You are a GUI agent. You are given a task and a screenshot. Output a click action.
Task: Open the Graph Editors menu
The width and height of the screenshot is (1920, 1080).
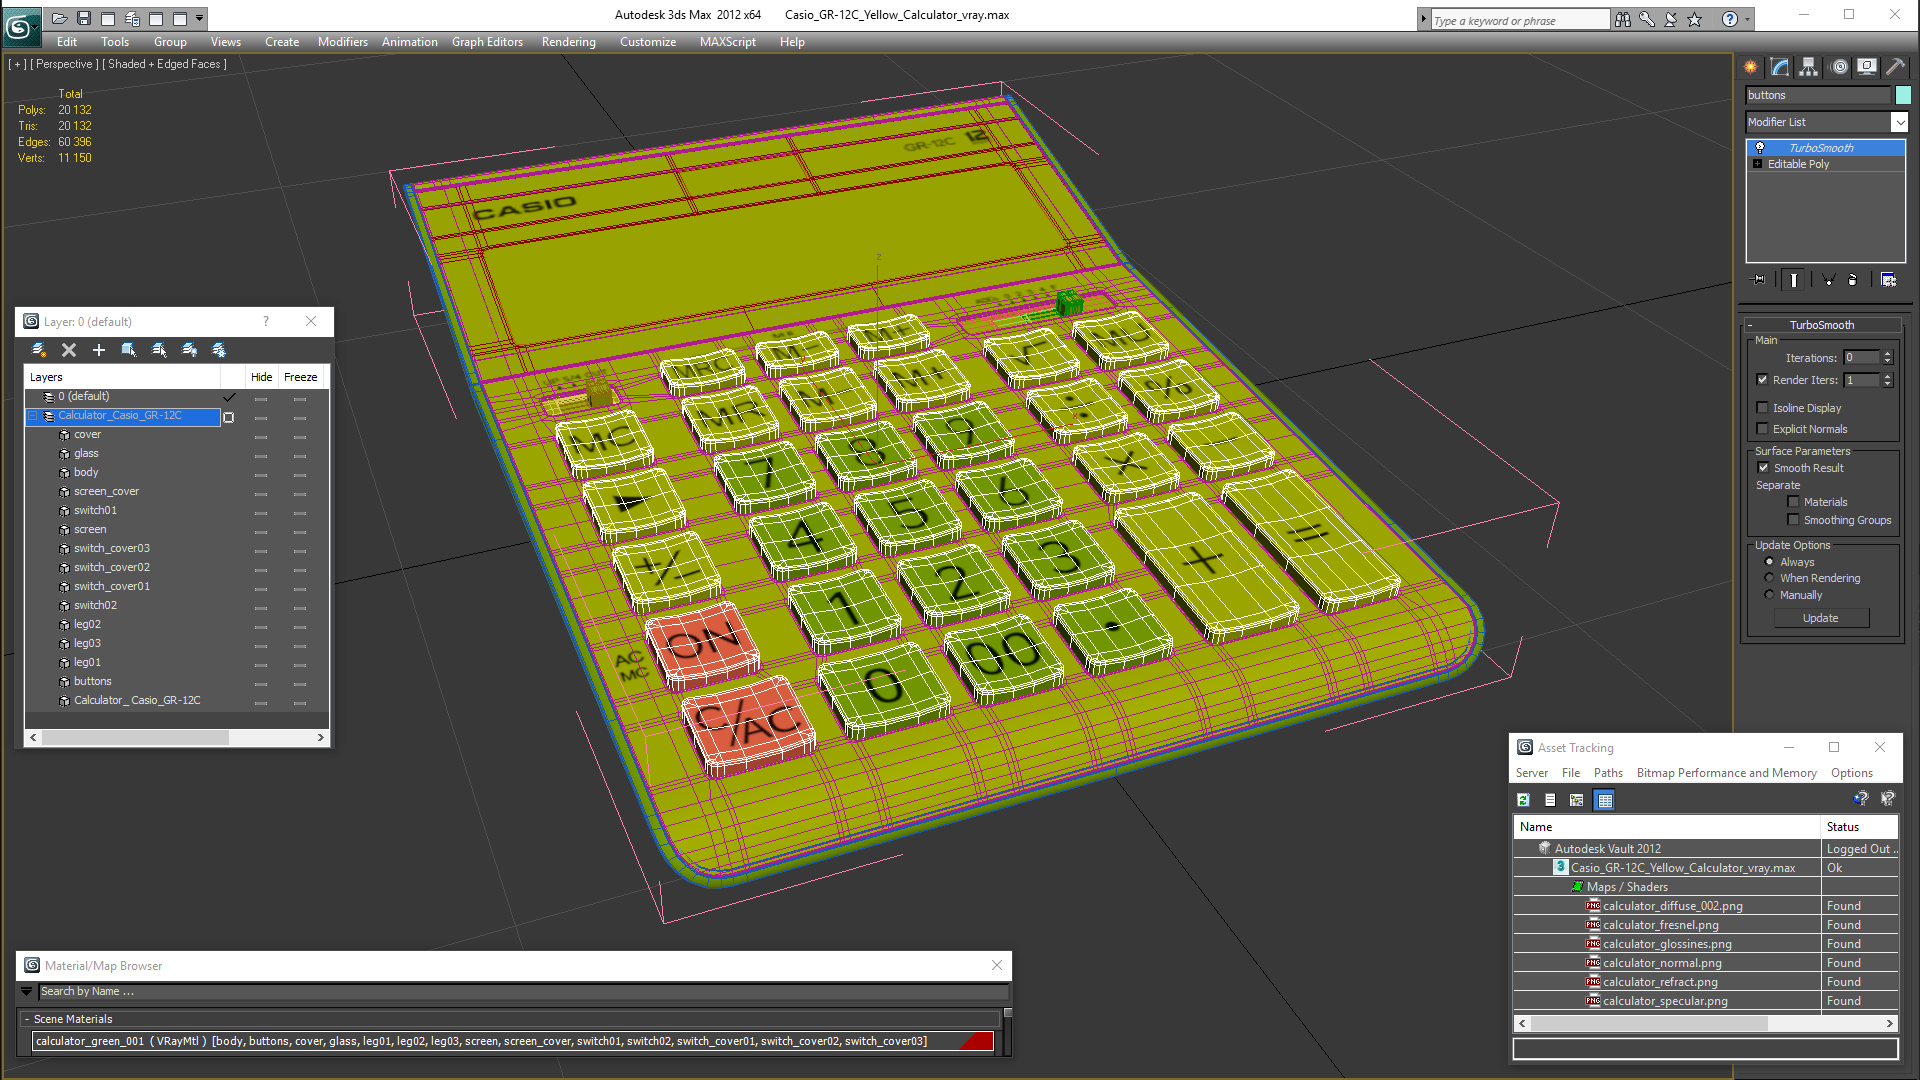(x=487, y=42)
